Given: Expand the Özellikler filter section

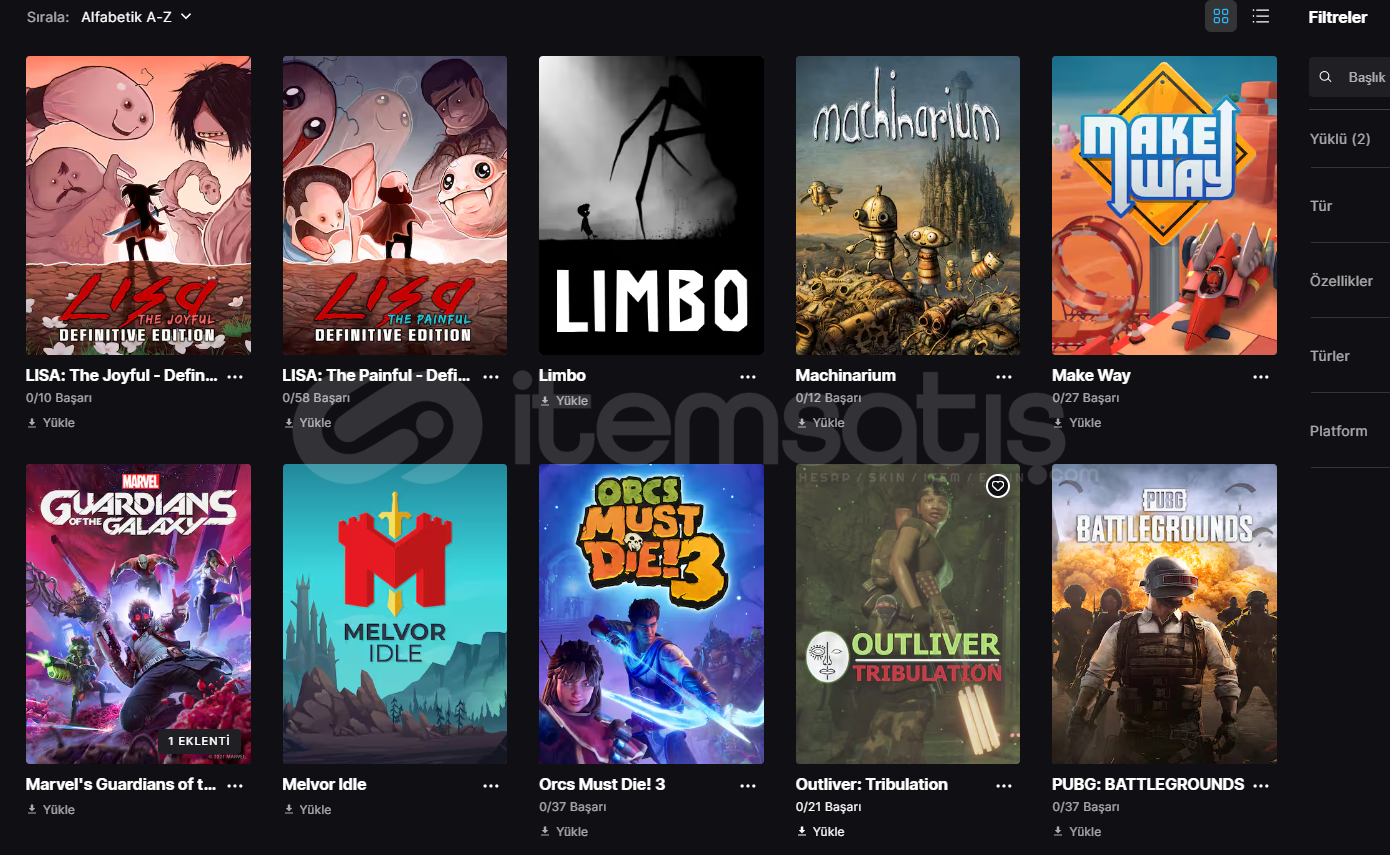Looking at the screenshot, I should click(1350, 281).
